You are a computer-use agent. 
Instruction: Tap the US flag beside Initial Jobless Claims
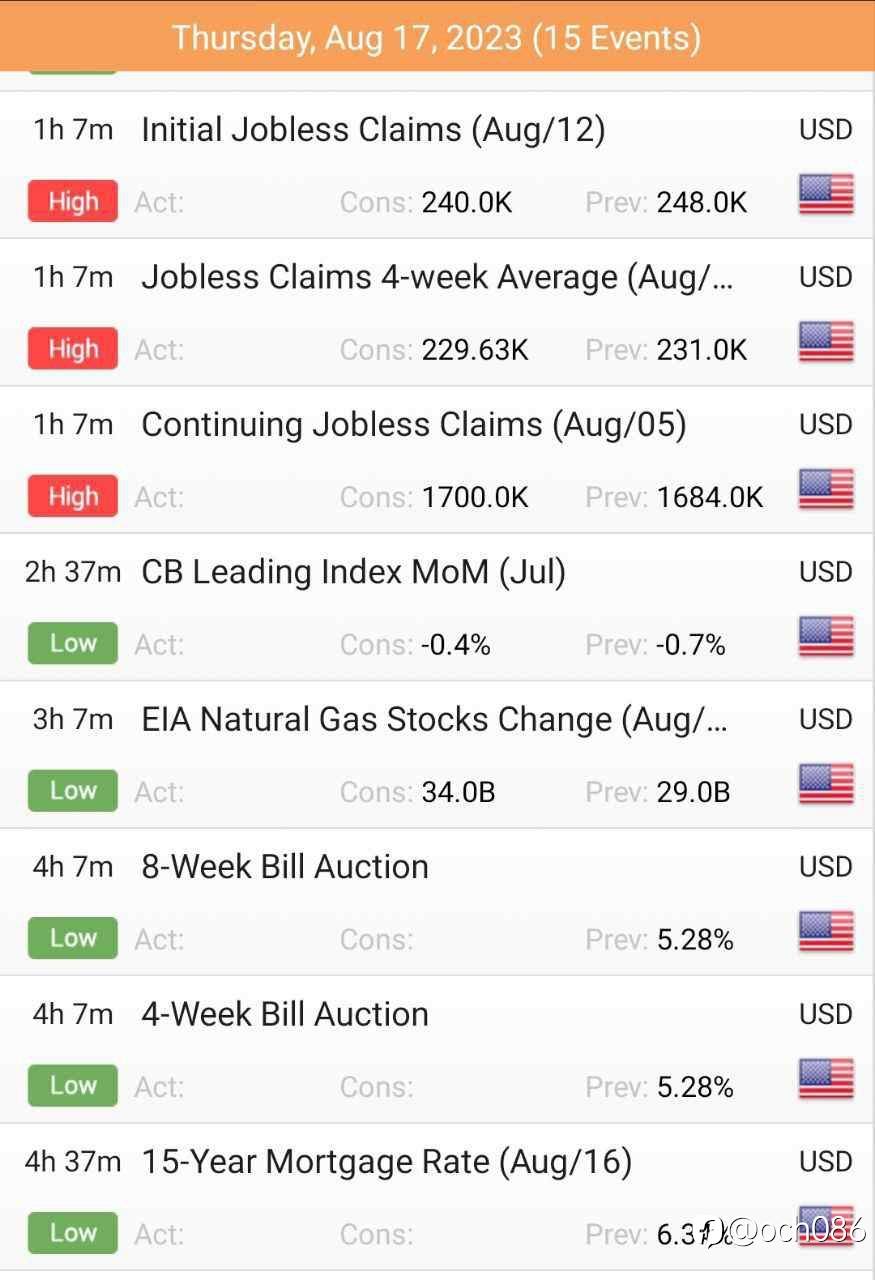coord(826,196)
